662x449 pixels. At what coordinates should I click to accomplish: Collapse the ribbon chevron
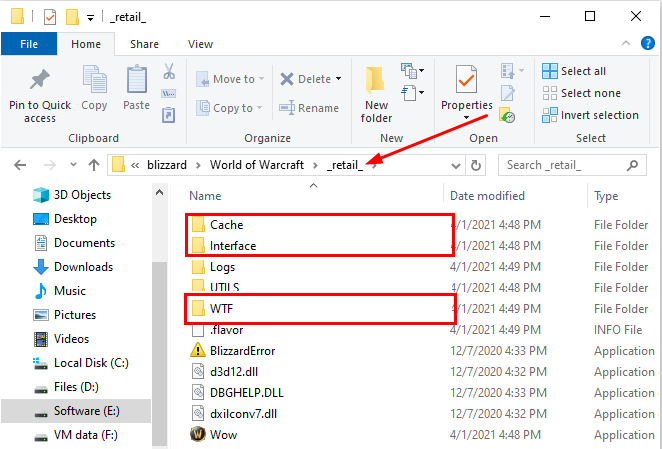point(626,43)
